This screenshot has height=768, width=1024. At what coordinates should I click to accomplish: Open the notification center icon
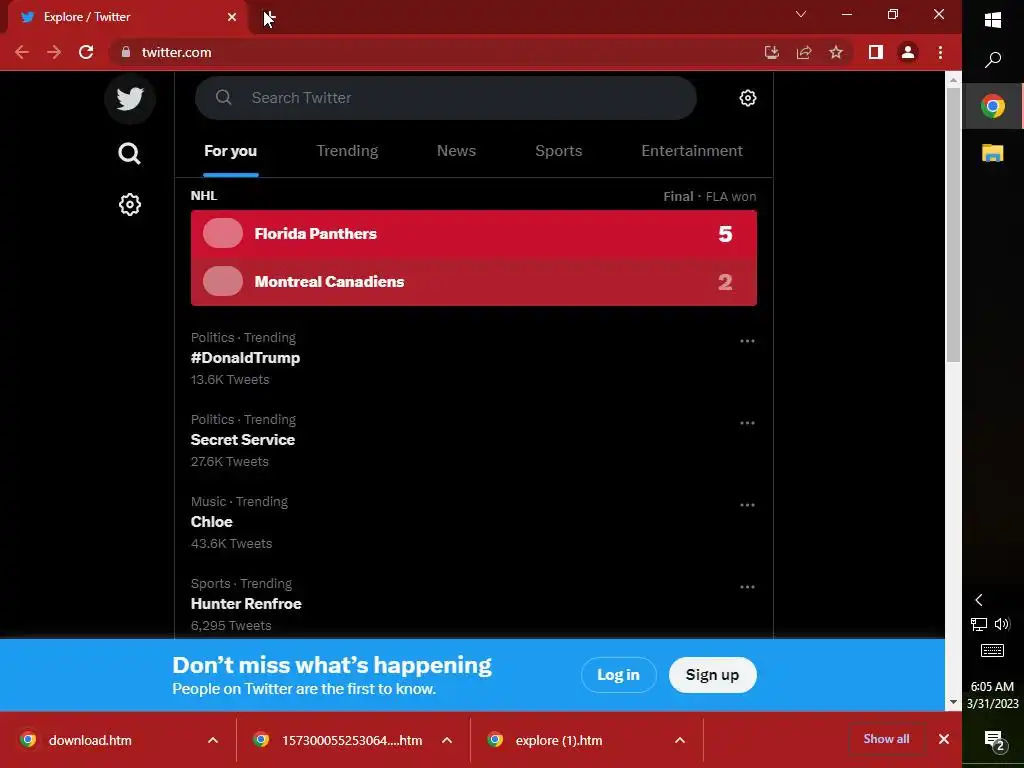(x=994, y=740)
